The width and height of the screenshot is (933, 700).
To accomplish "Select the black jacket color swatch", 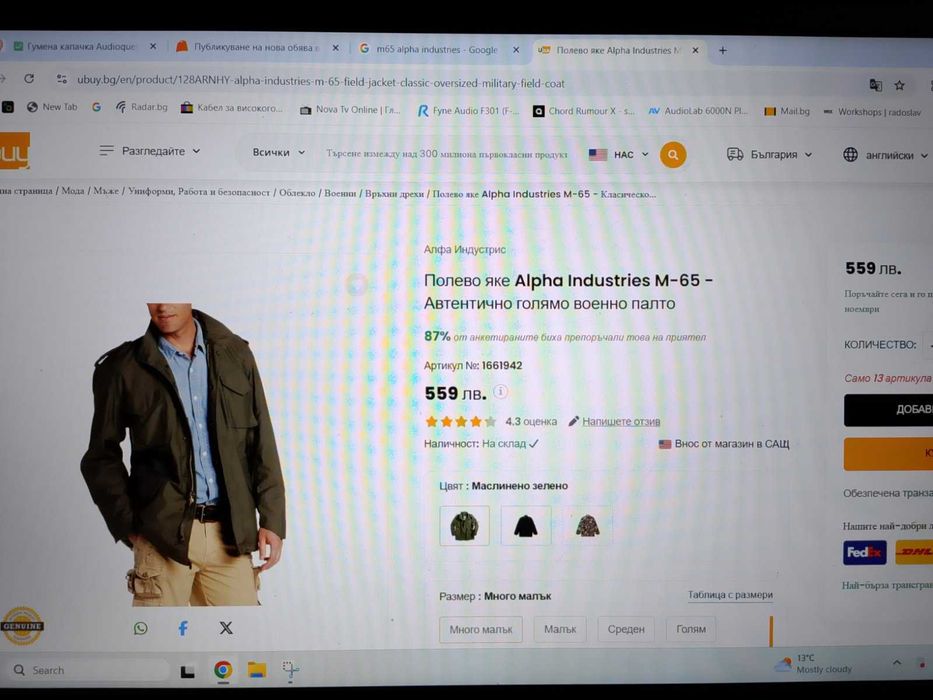I will coord(526,526).
